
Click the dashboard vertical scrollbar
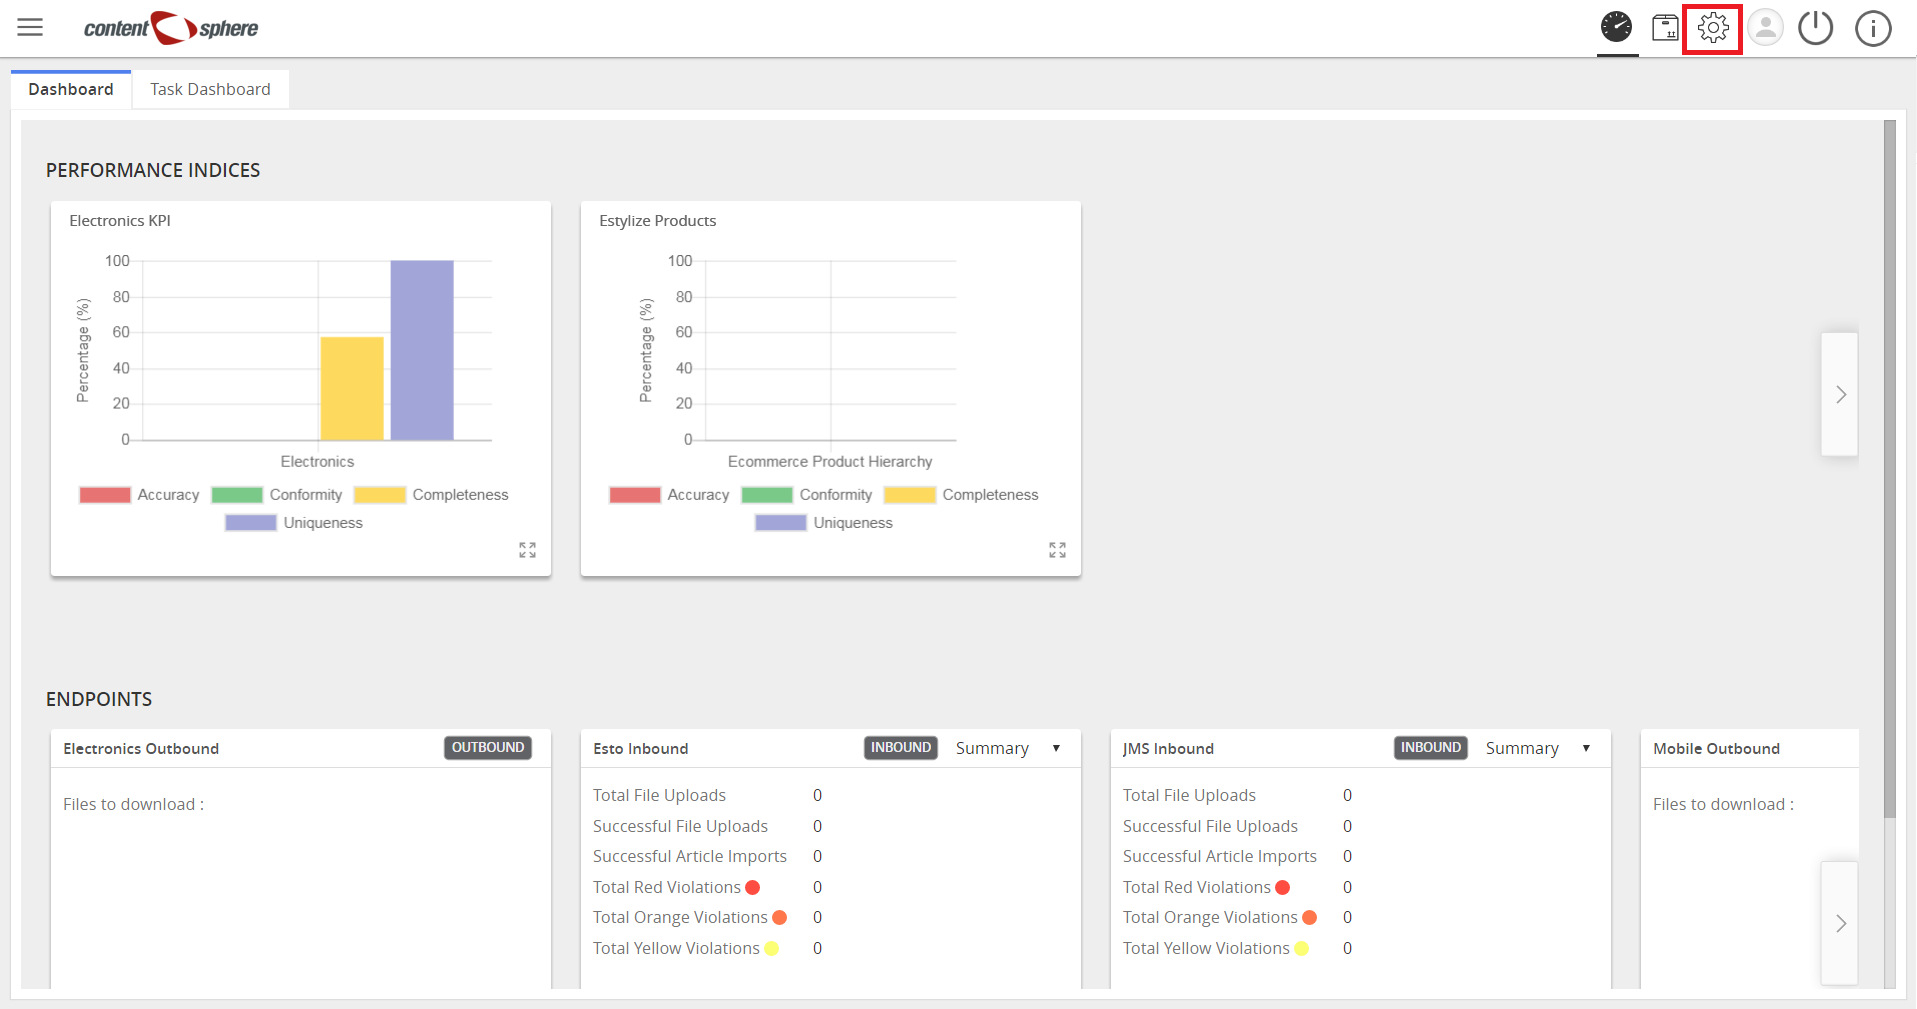[1889, 470]
